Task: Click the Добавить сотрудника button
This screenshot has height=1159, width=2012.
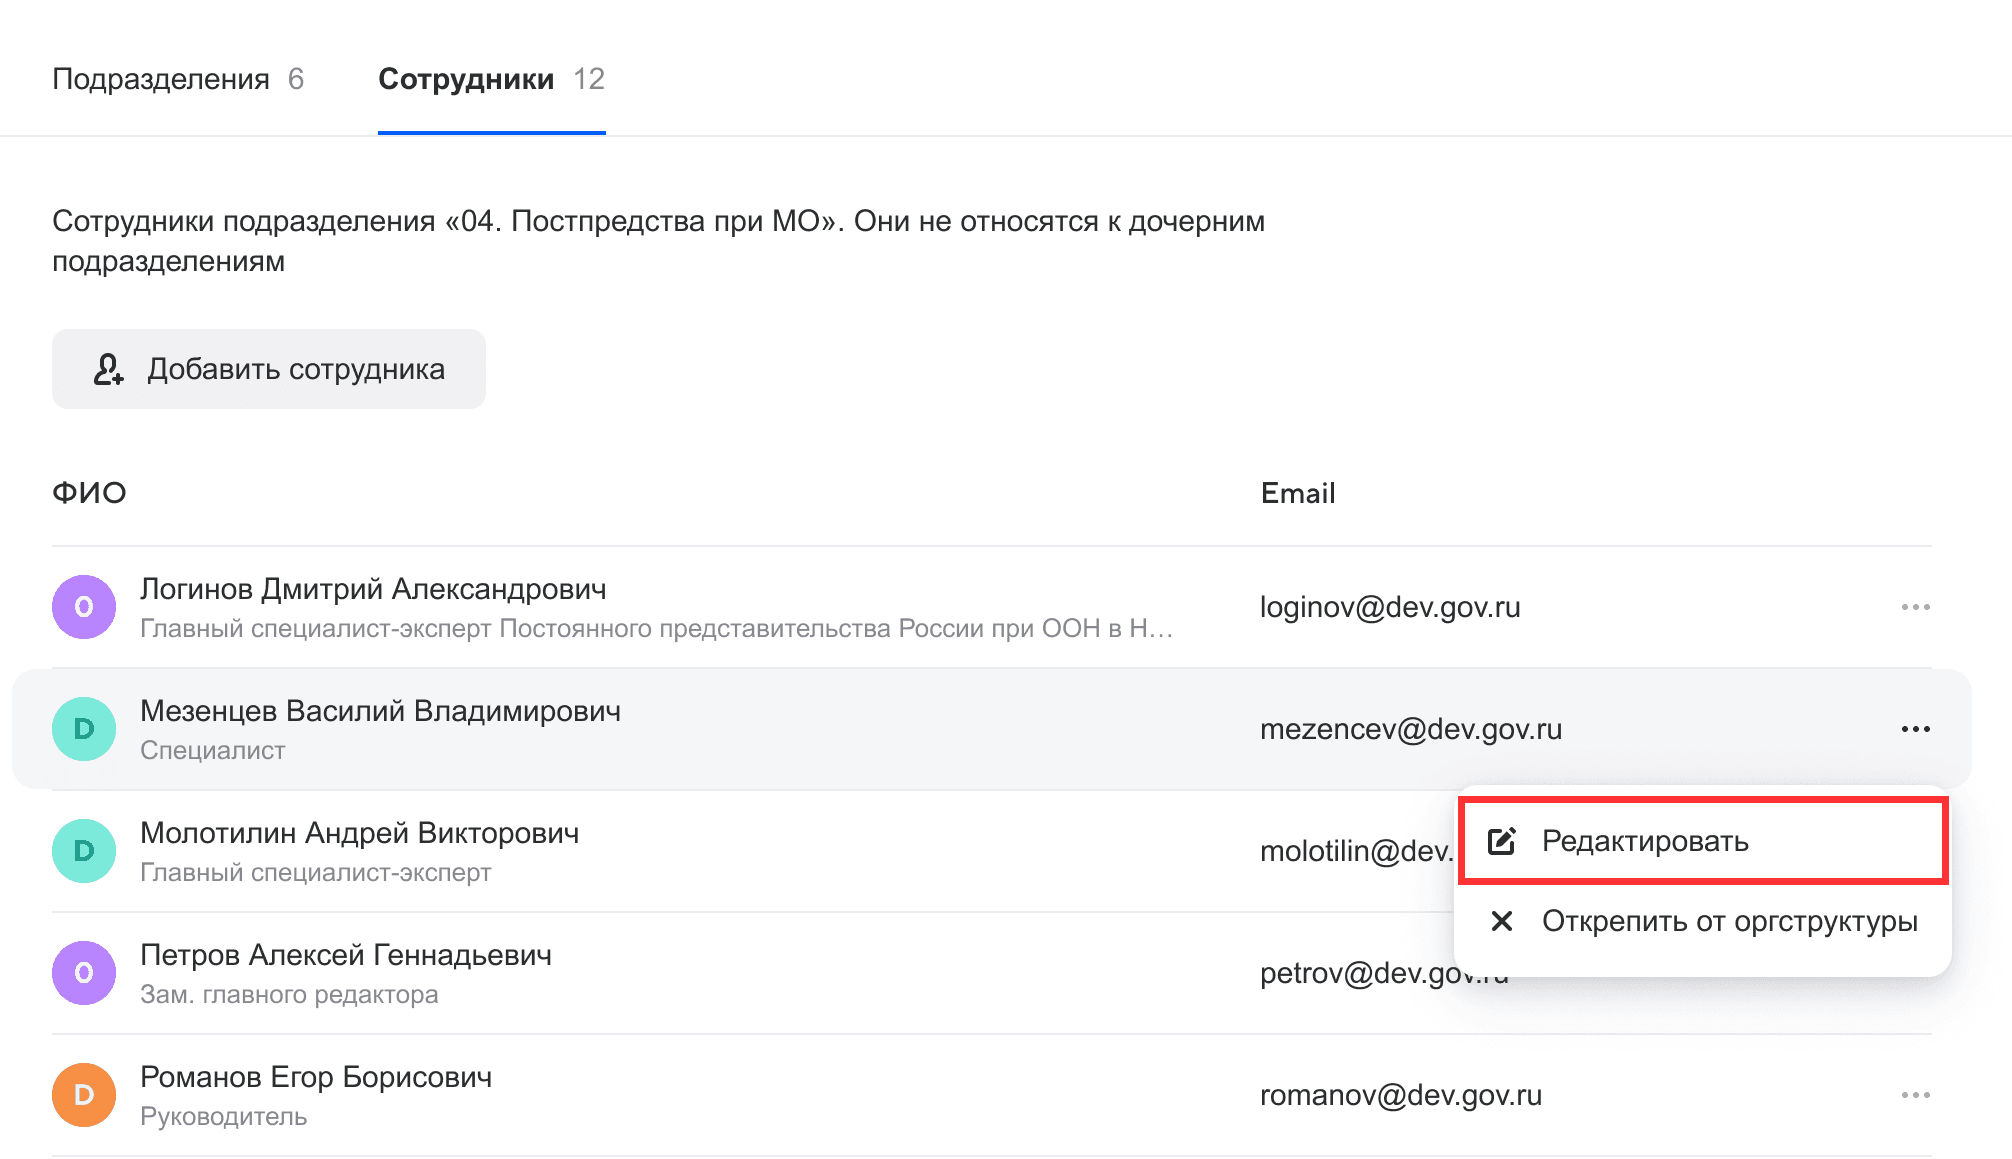Action: (269, 369)
